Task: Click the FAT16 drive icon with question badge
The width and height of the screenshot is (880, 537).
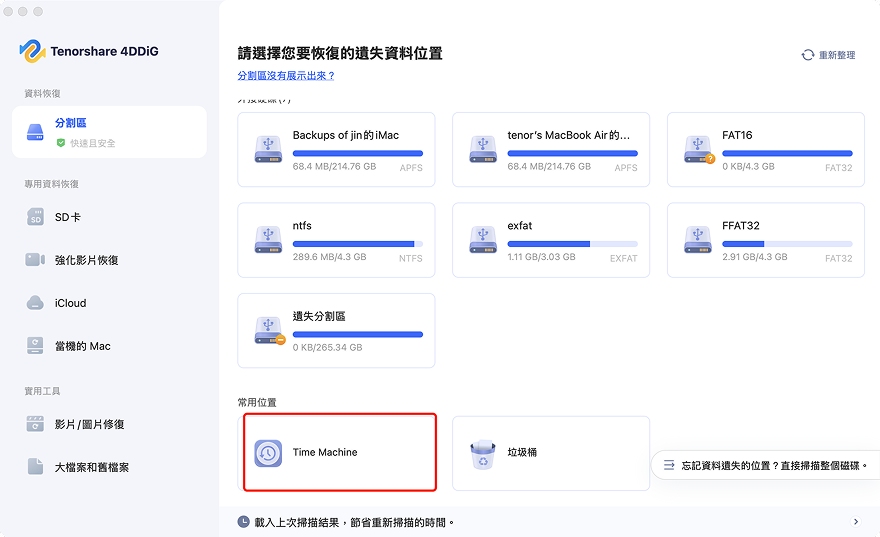Action: 699,149
